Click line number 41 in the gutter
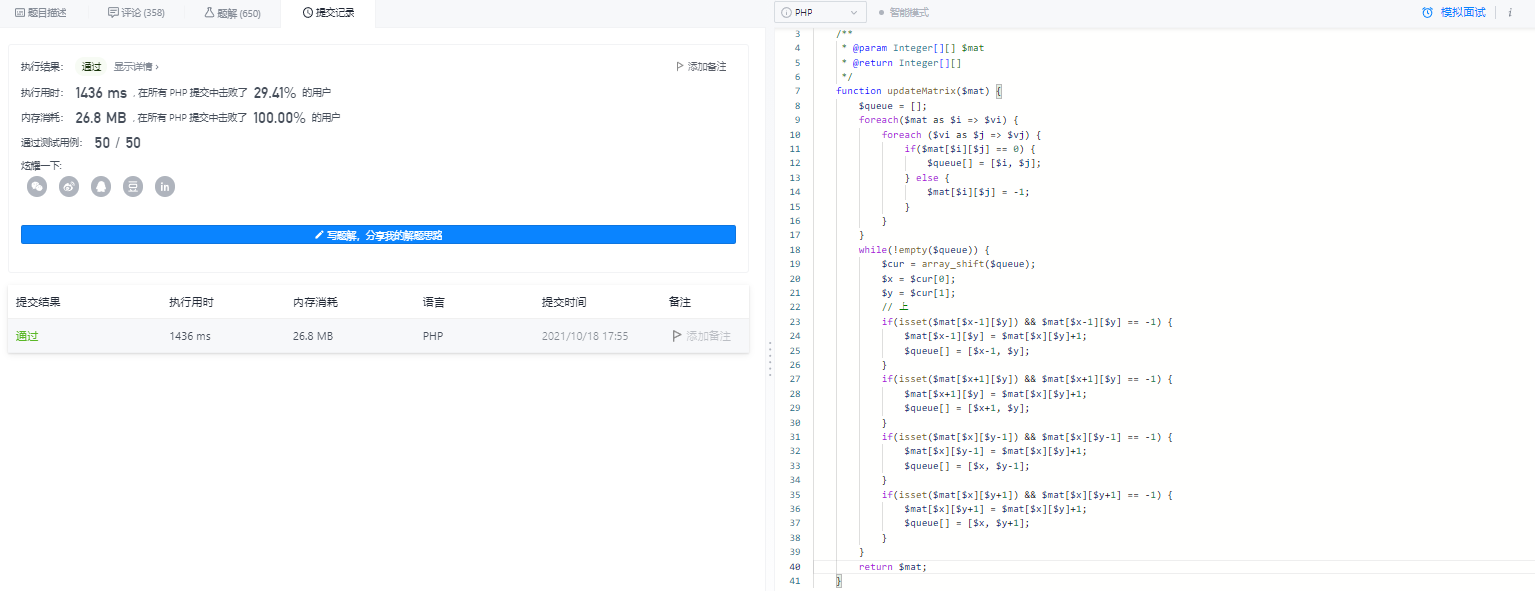This screenshot has width=1535, height=591. (x=794, y=581)
